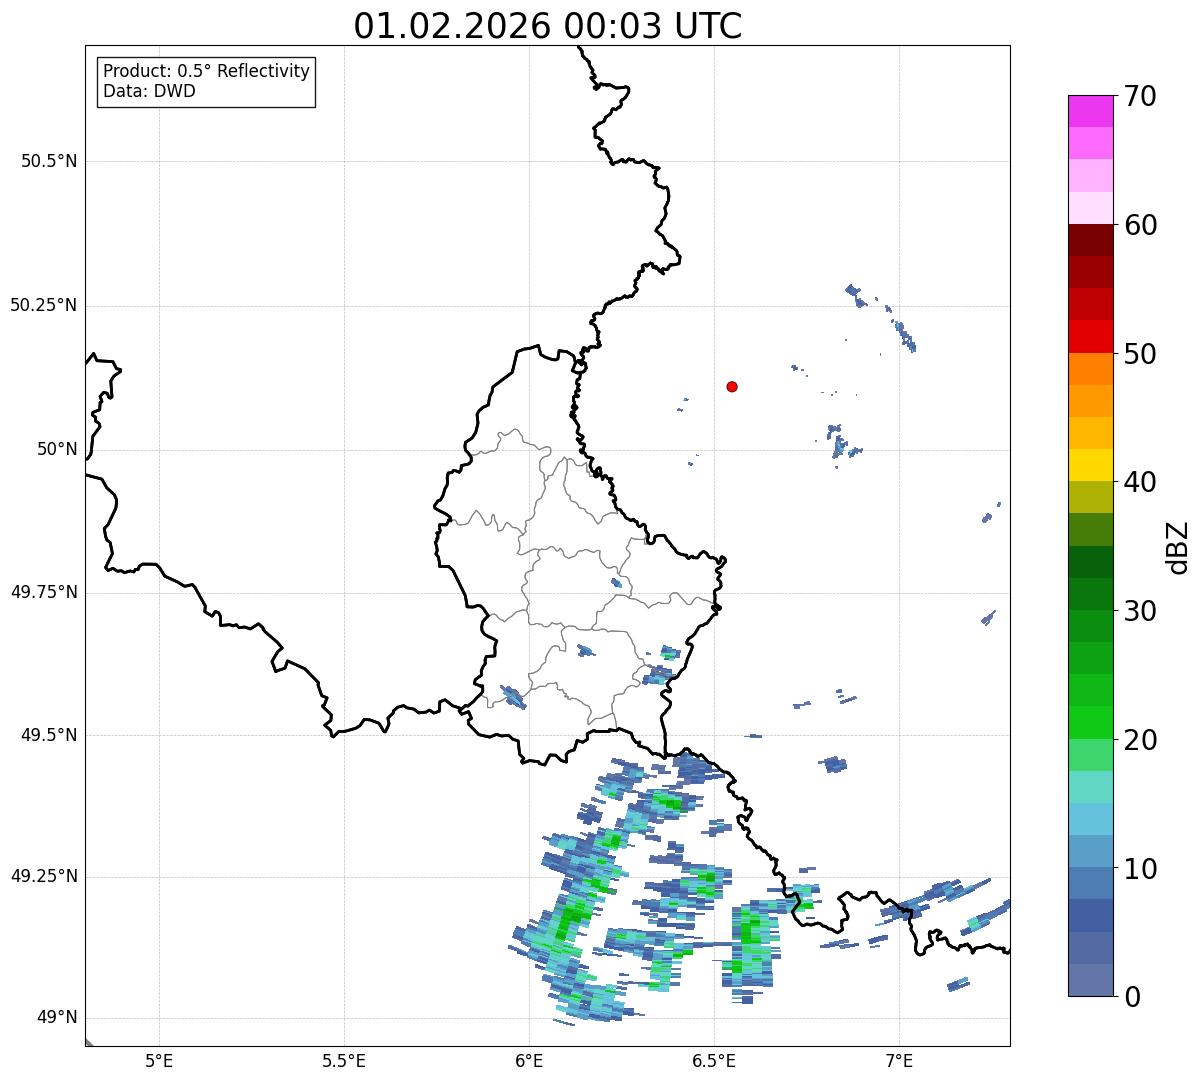Pick the bright red colorbar swatch above 50
The image size is (1202, 1081).
1090,337
